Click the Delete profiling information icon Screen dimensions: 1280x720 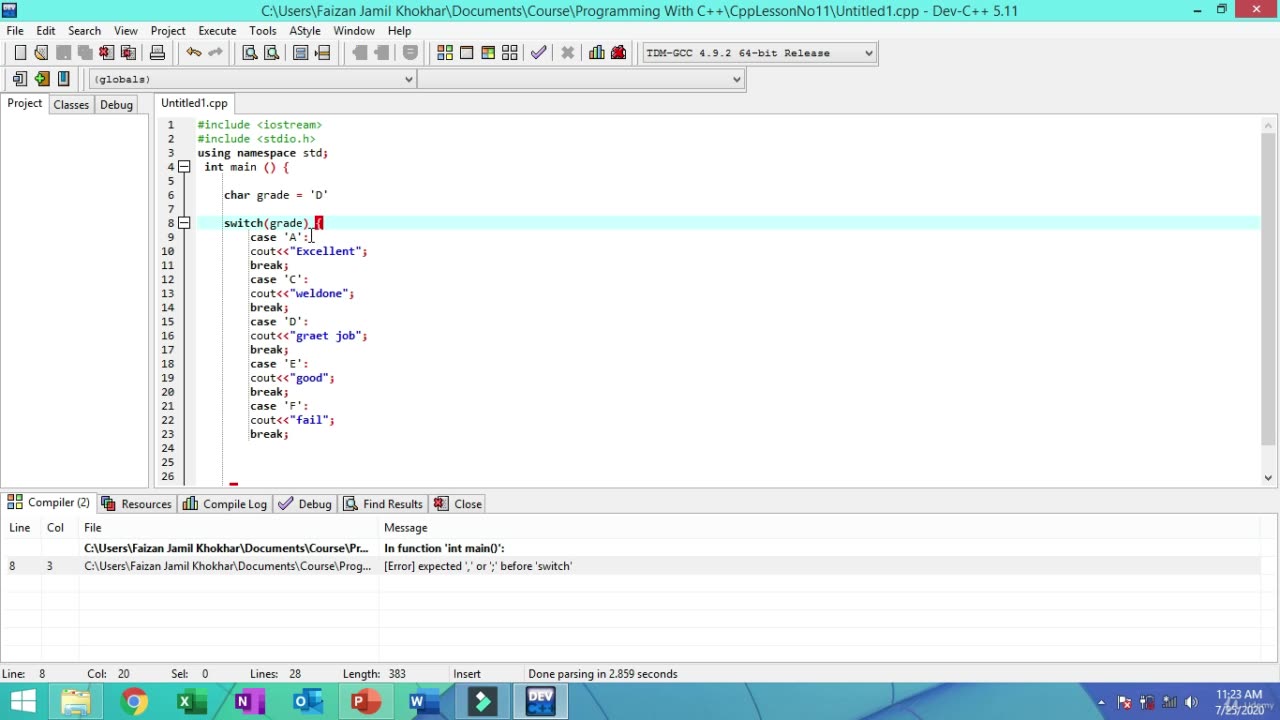point(619,53)
